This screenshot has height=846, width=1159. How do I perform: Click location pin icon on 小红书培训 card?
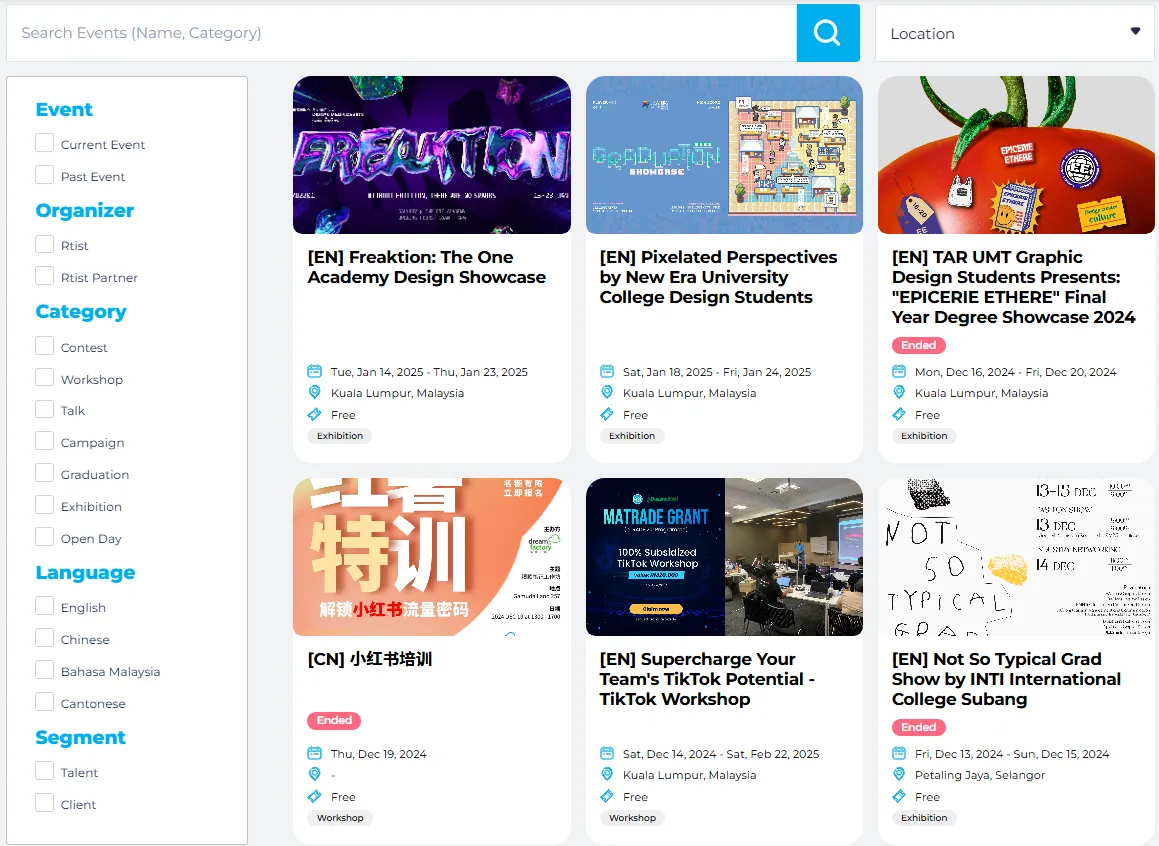[x=314, y=774]
